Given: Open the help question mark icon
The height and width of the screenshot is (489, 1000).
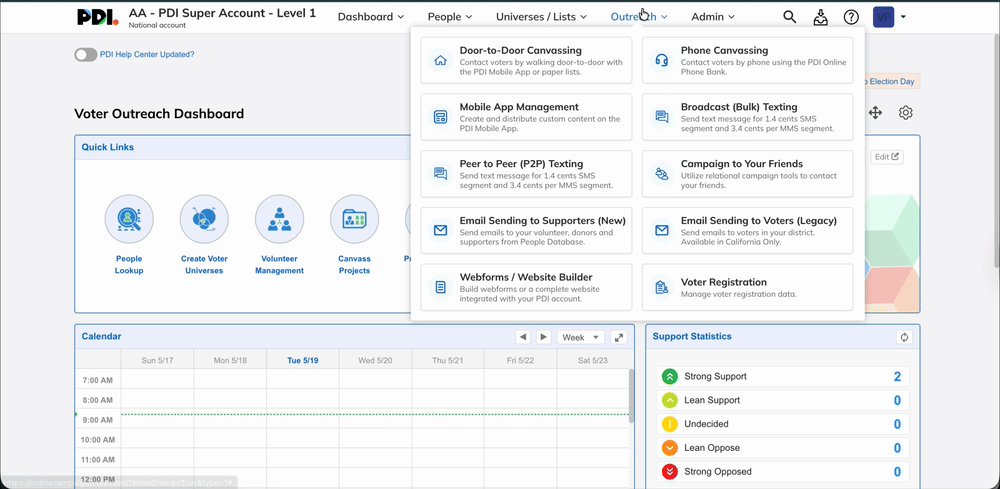Looking at the screenshot, I should 851,17.
